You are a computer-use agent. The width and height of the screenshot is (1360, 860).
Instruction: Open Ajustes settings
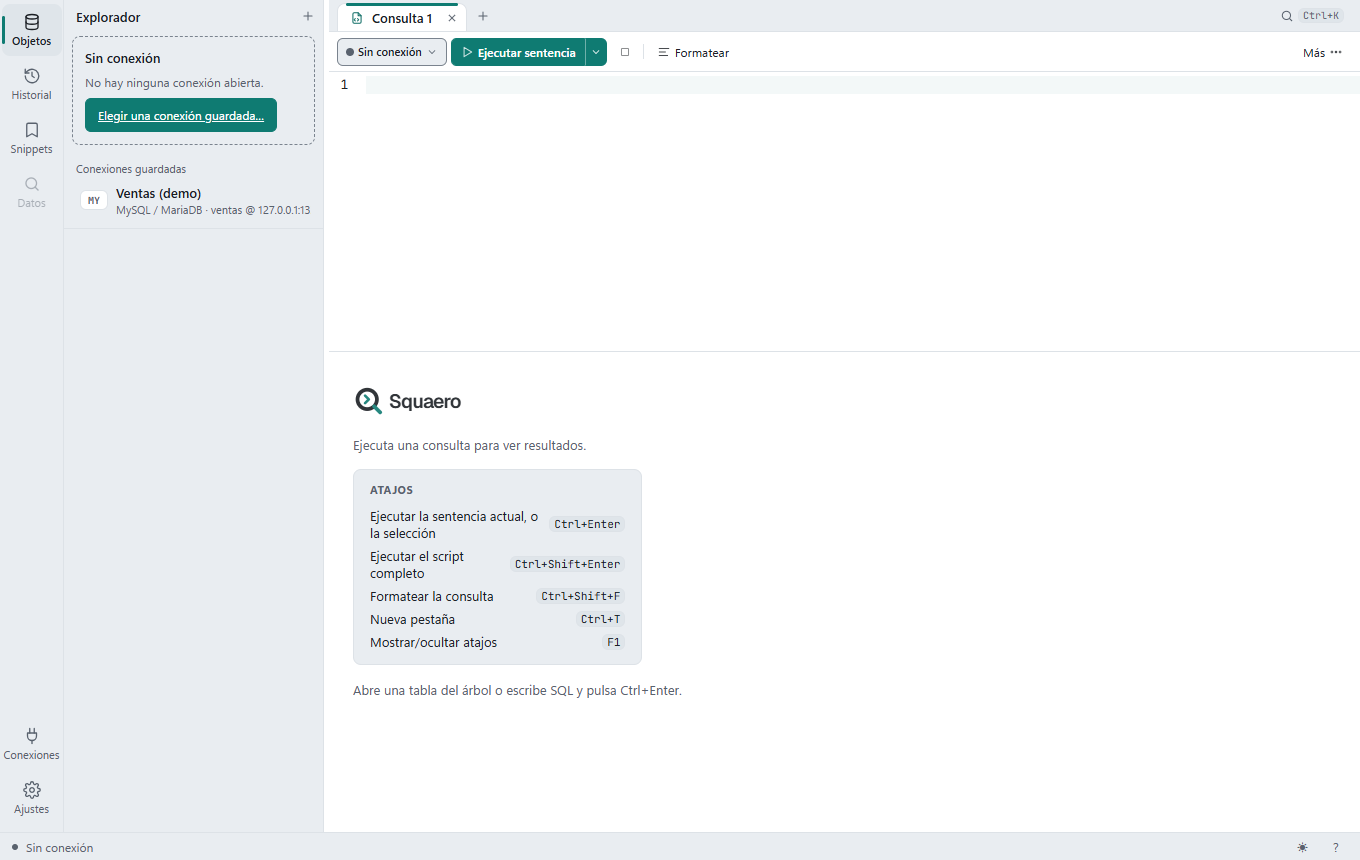coord(32,798)
